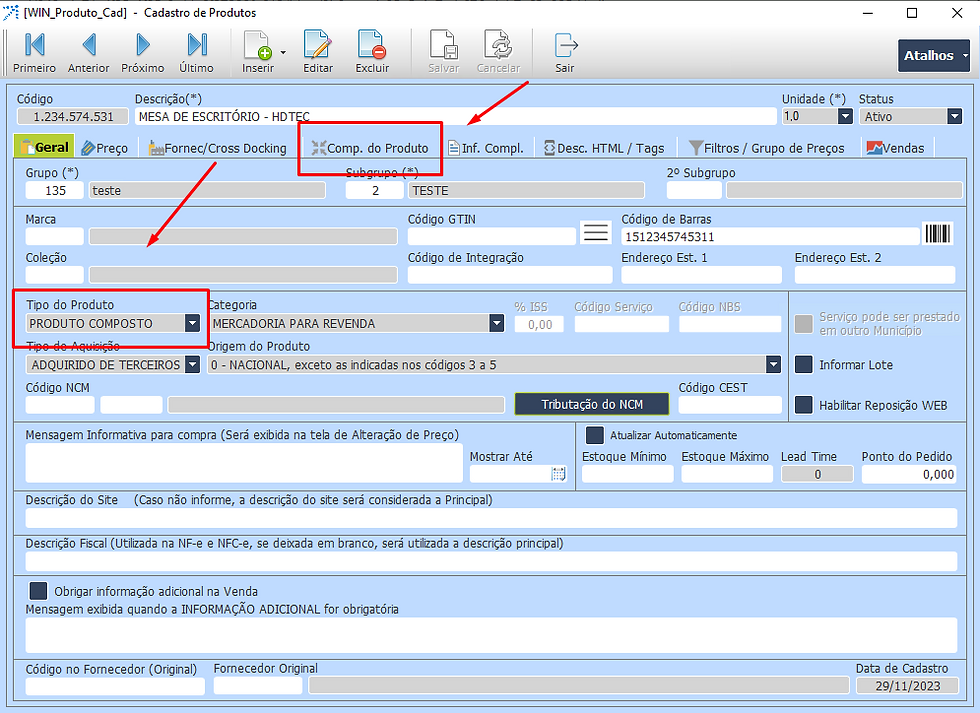Click the Marca code field
The width and height of the screenshot is (980, 713).
coord(54,236)
